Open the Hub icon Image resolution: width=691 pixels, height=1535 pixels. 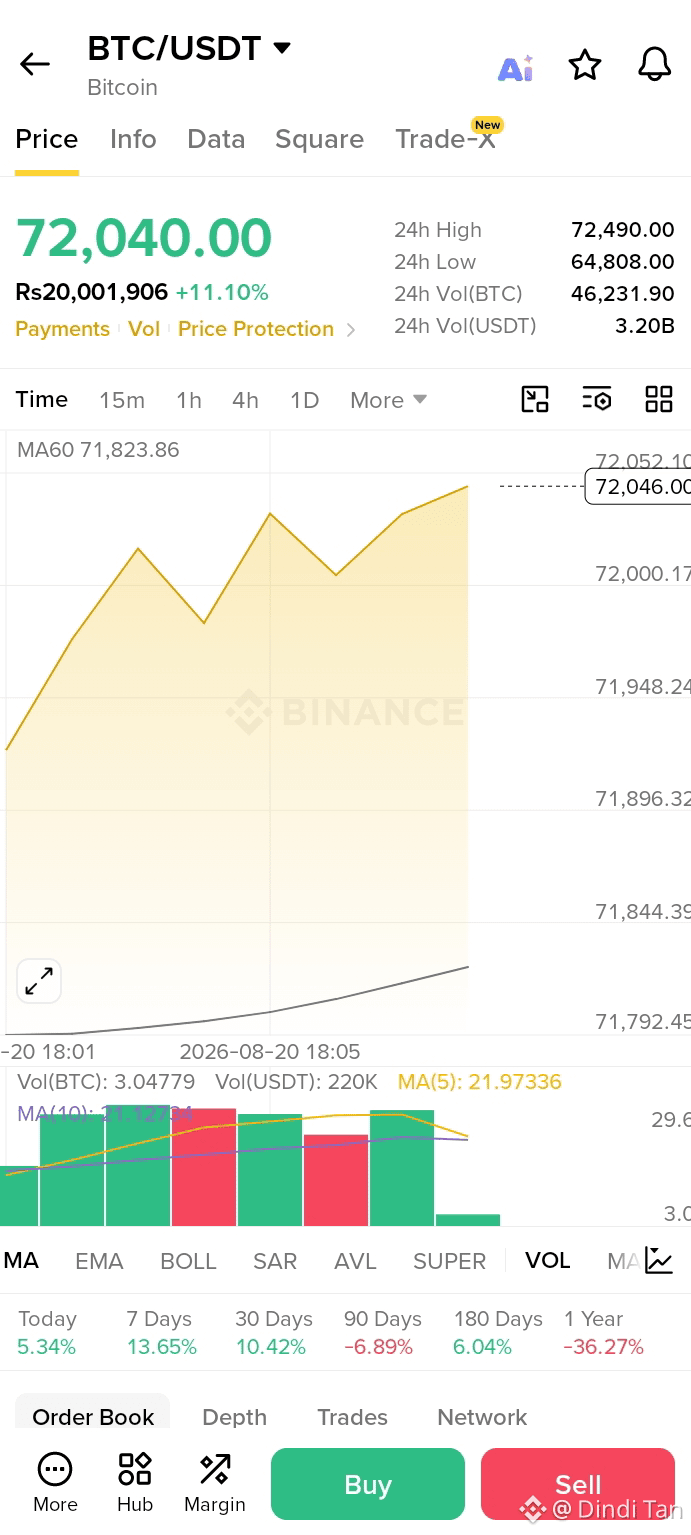click(x=135, y=1484)
